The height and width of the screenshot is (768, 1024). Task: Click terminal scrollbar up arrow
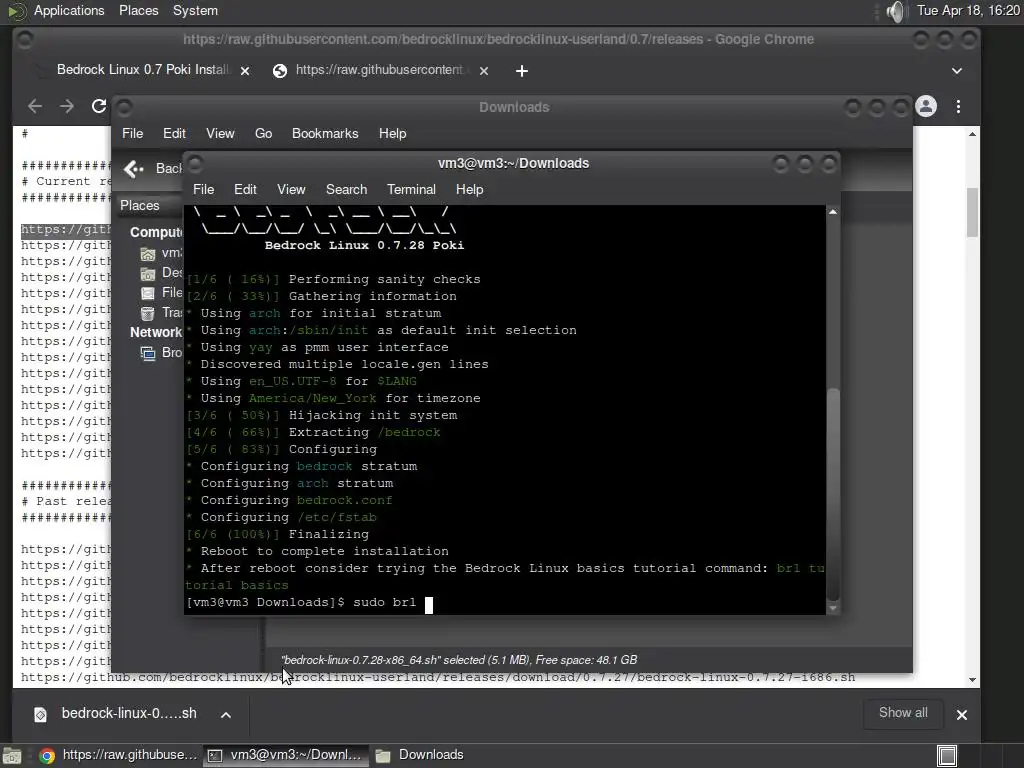pyautogui.click(x=833, y=212)
